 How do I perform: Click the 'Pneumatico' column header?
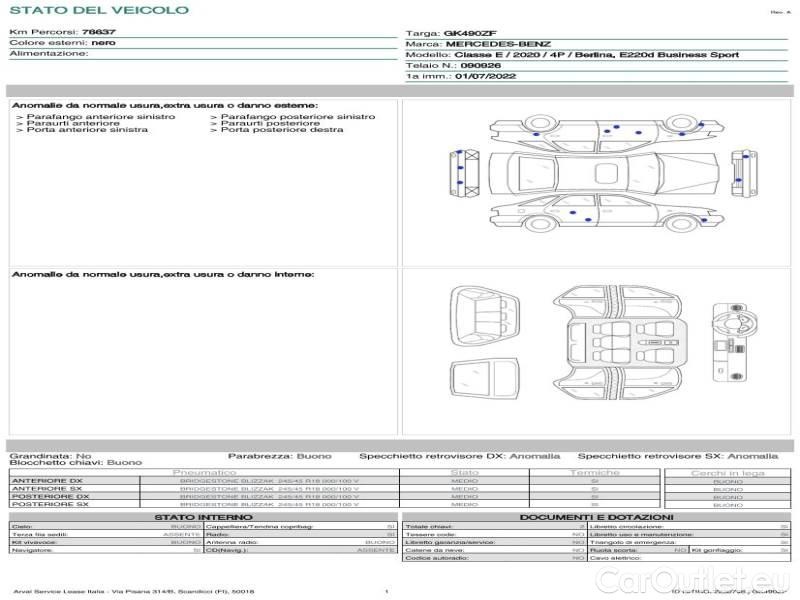[204, 472]
